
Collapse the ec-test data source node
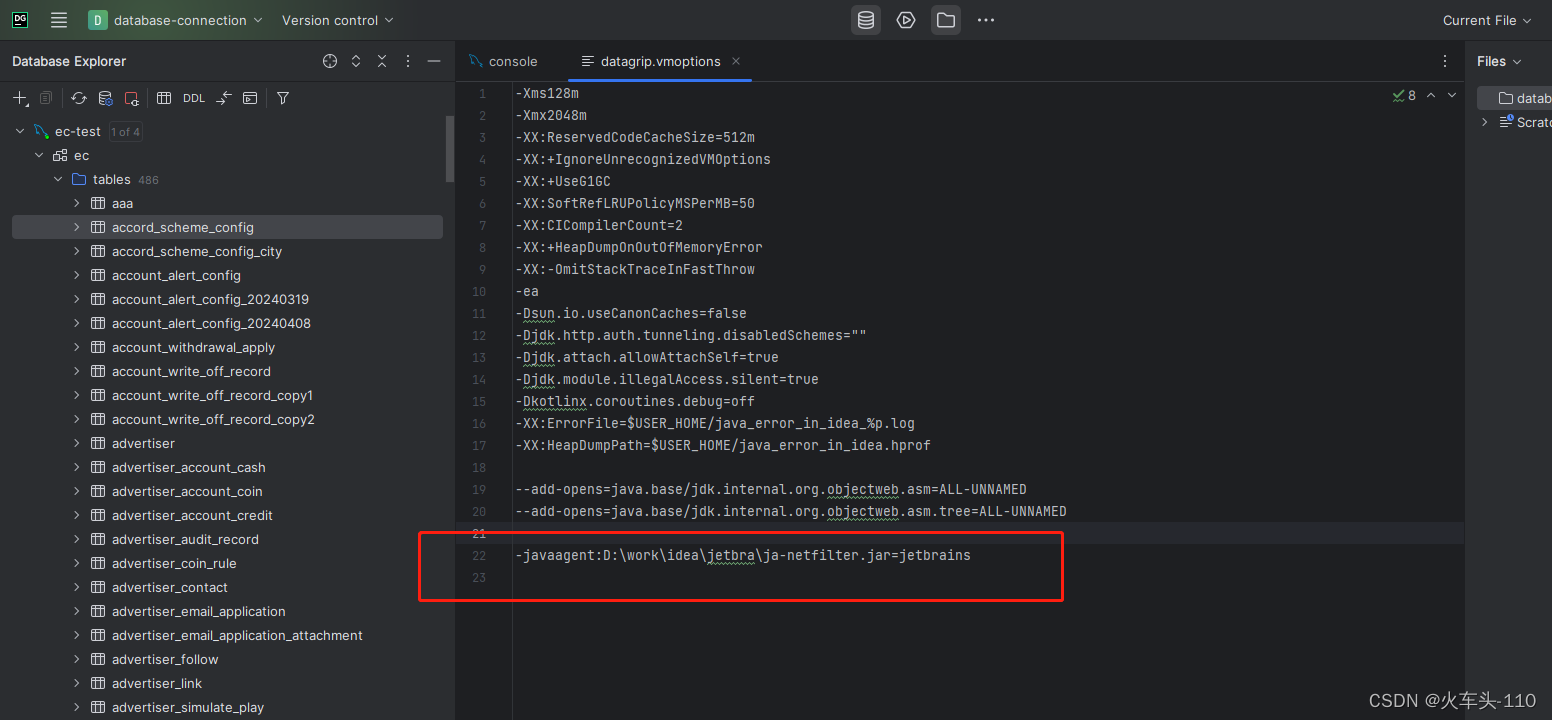pos(20,131)
